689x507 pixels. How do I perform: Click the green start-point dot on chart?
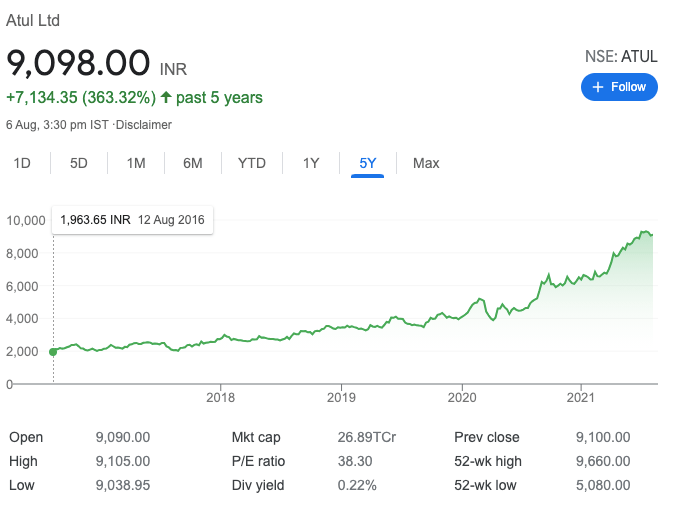coord(53,351)
